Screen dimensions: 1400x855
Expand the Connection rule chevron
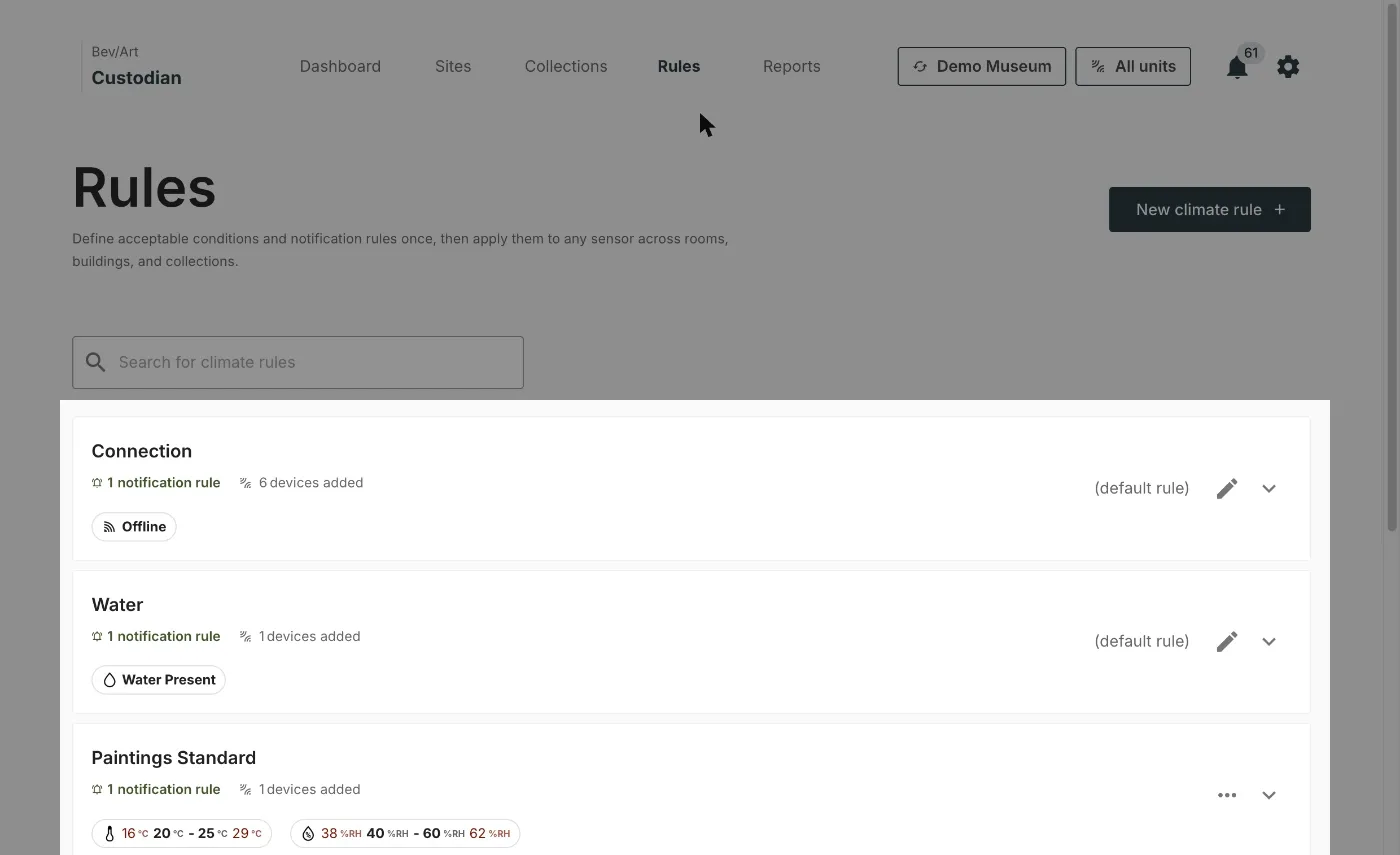click(x=1269, y=488)
